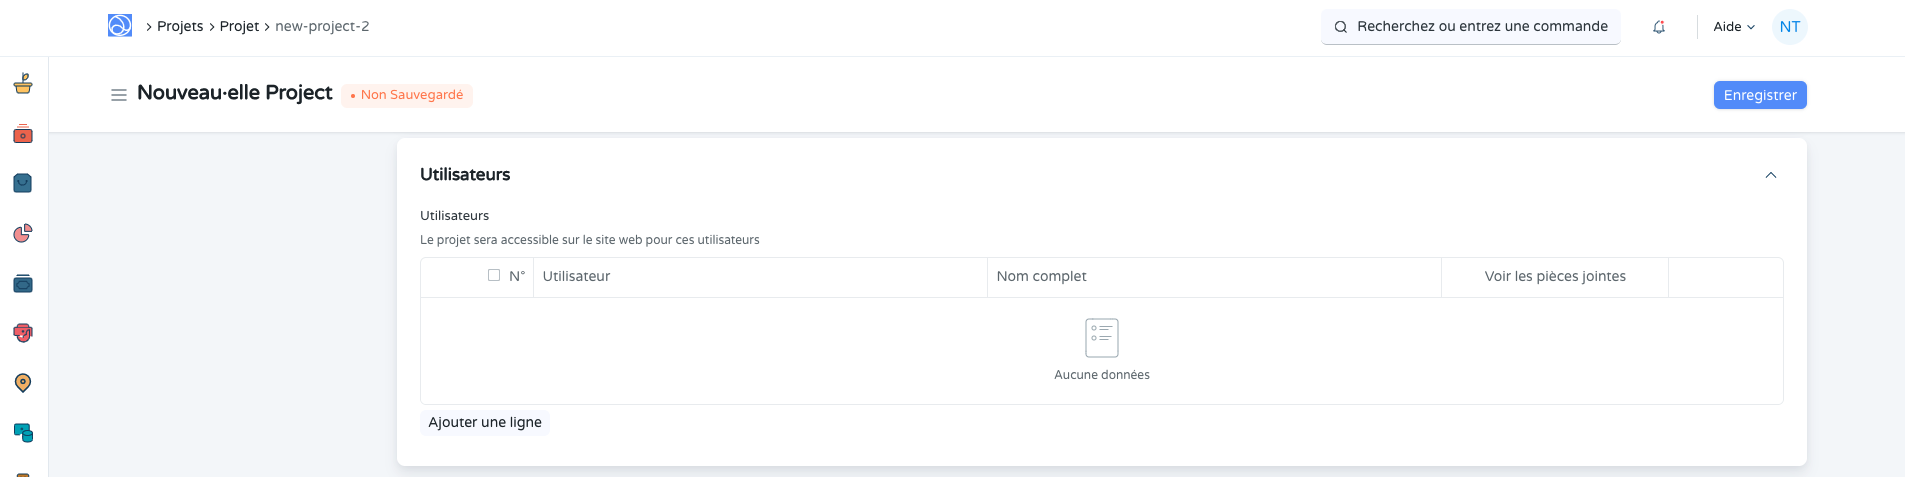Click Ajouter une ligne
The height and width of the screenshot is (477, 1905).
pyautogui.click(x=485, y=422)
